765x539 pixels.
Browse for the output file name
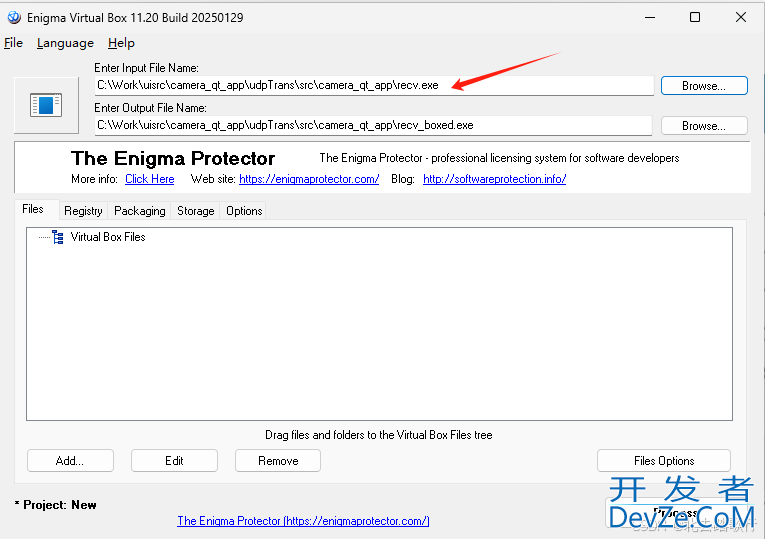(704, 126)
